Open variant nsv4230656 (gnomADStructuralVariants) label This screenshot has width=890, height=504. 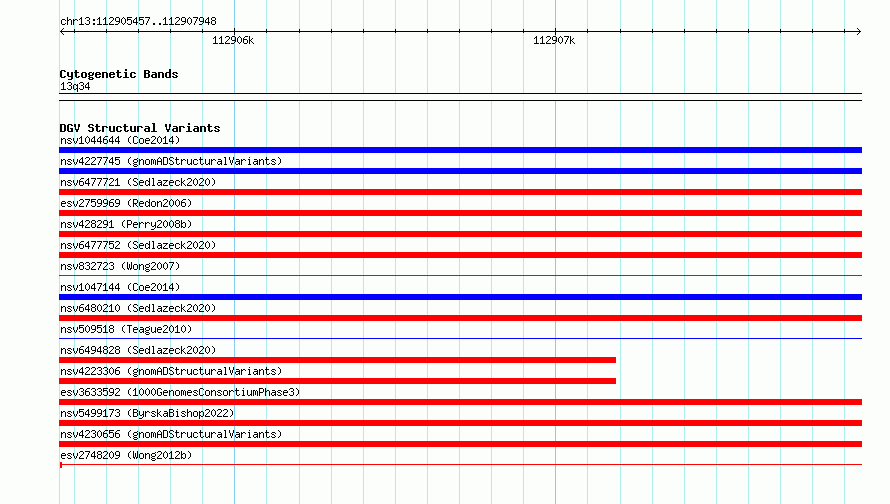pos(171,434)
